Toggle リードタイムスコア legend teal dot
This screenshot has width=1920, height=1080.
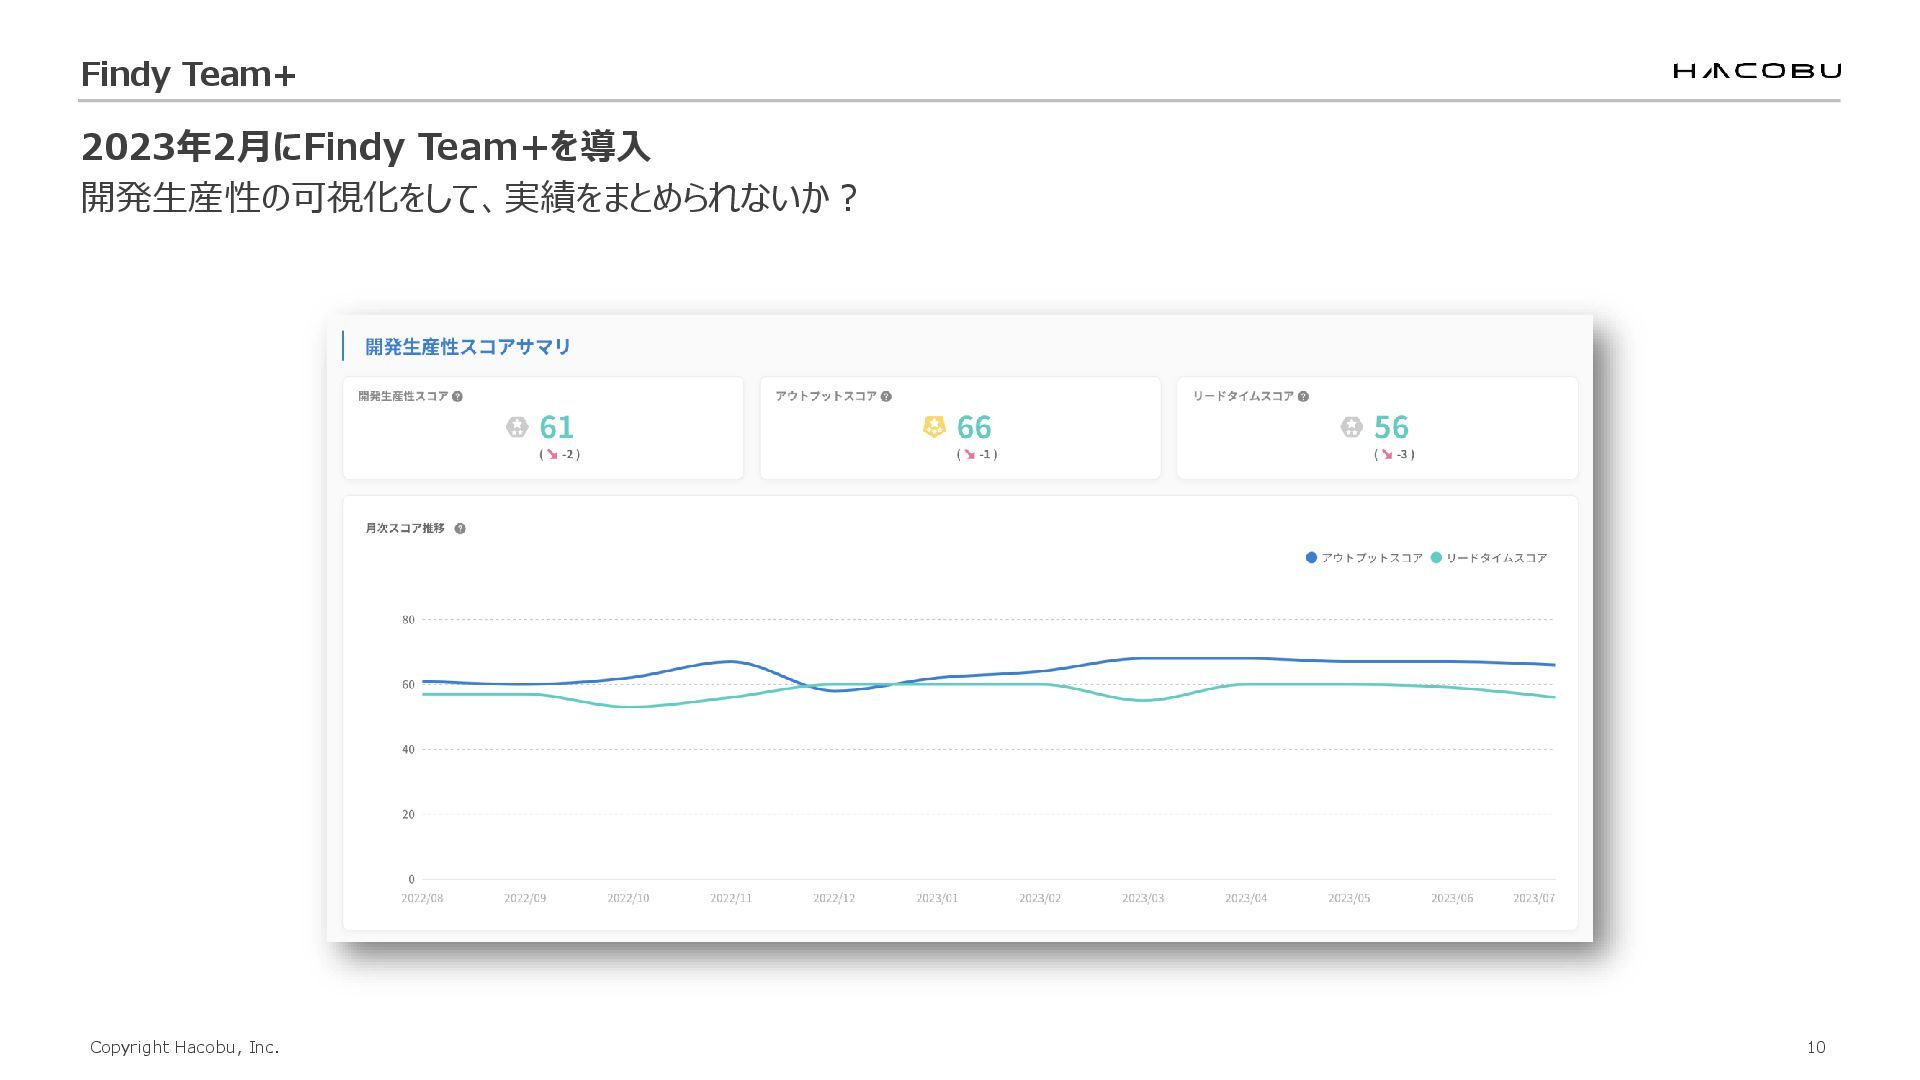pos(1436,558)
